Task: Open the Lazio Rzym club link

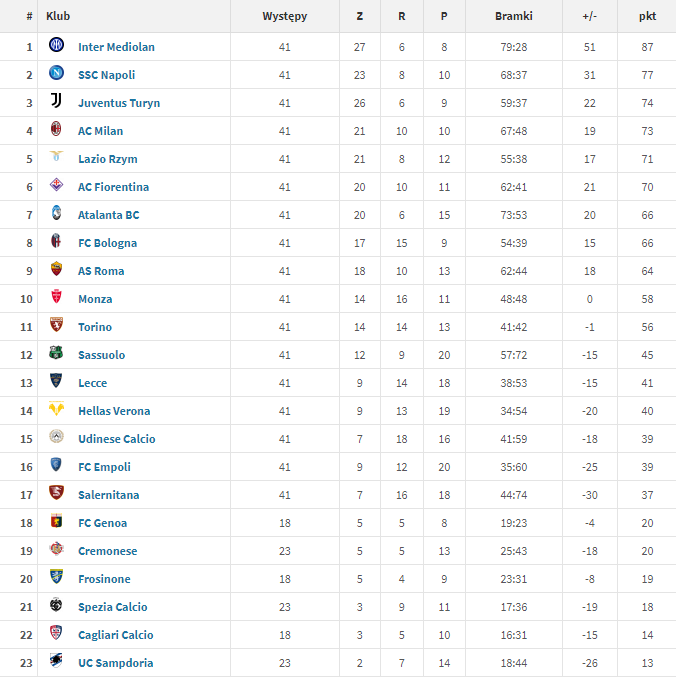Action: pos(108,159)
